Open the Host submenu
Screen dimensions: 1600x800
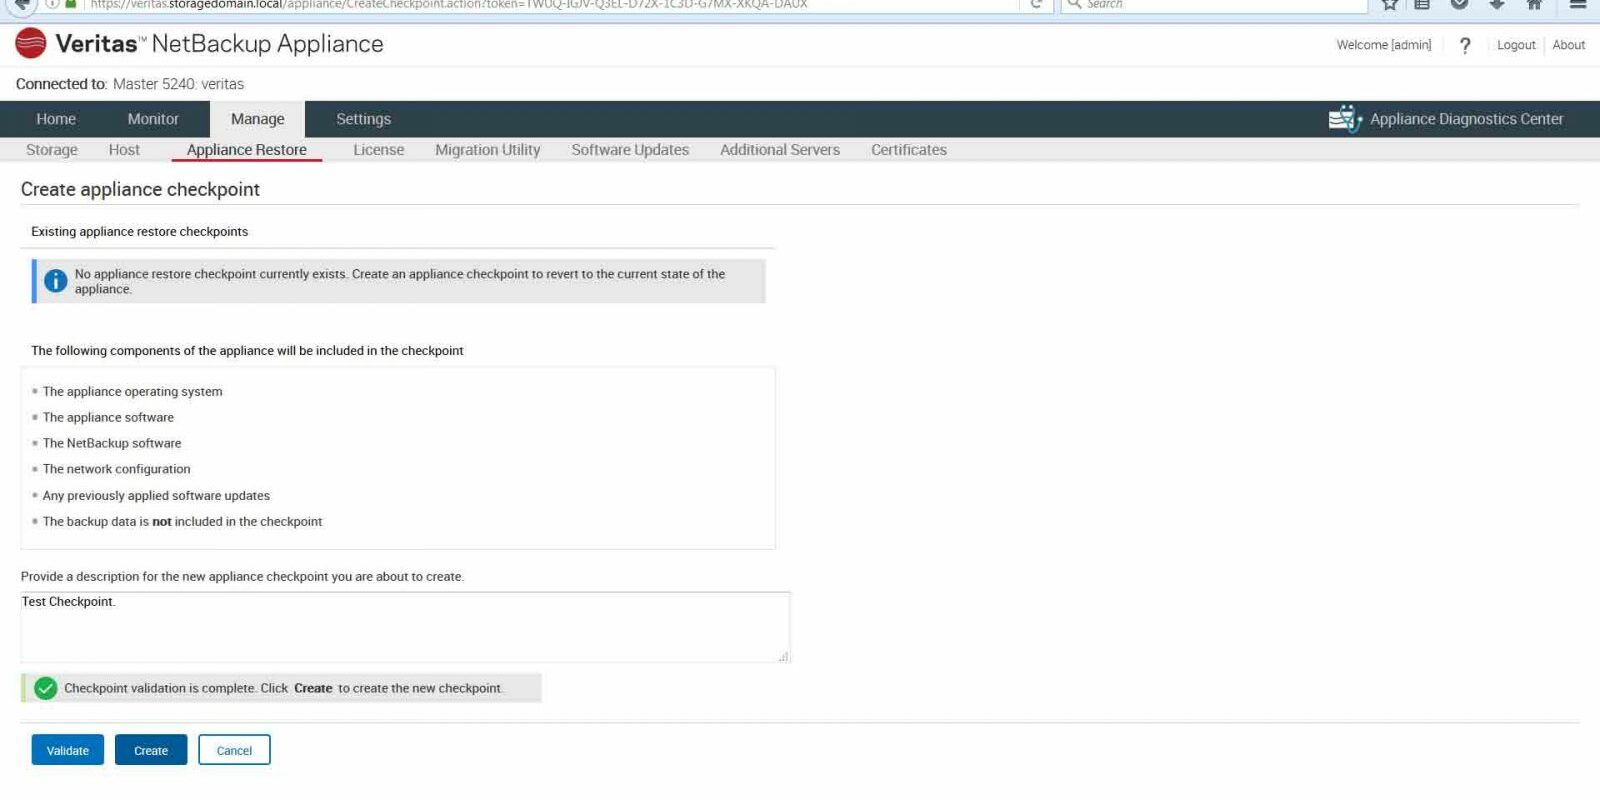[x=124, y=150]
